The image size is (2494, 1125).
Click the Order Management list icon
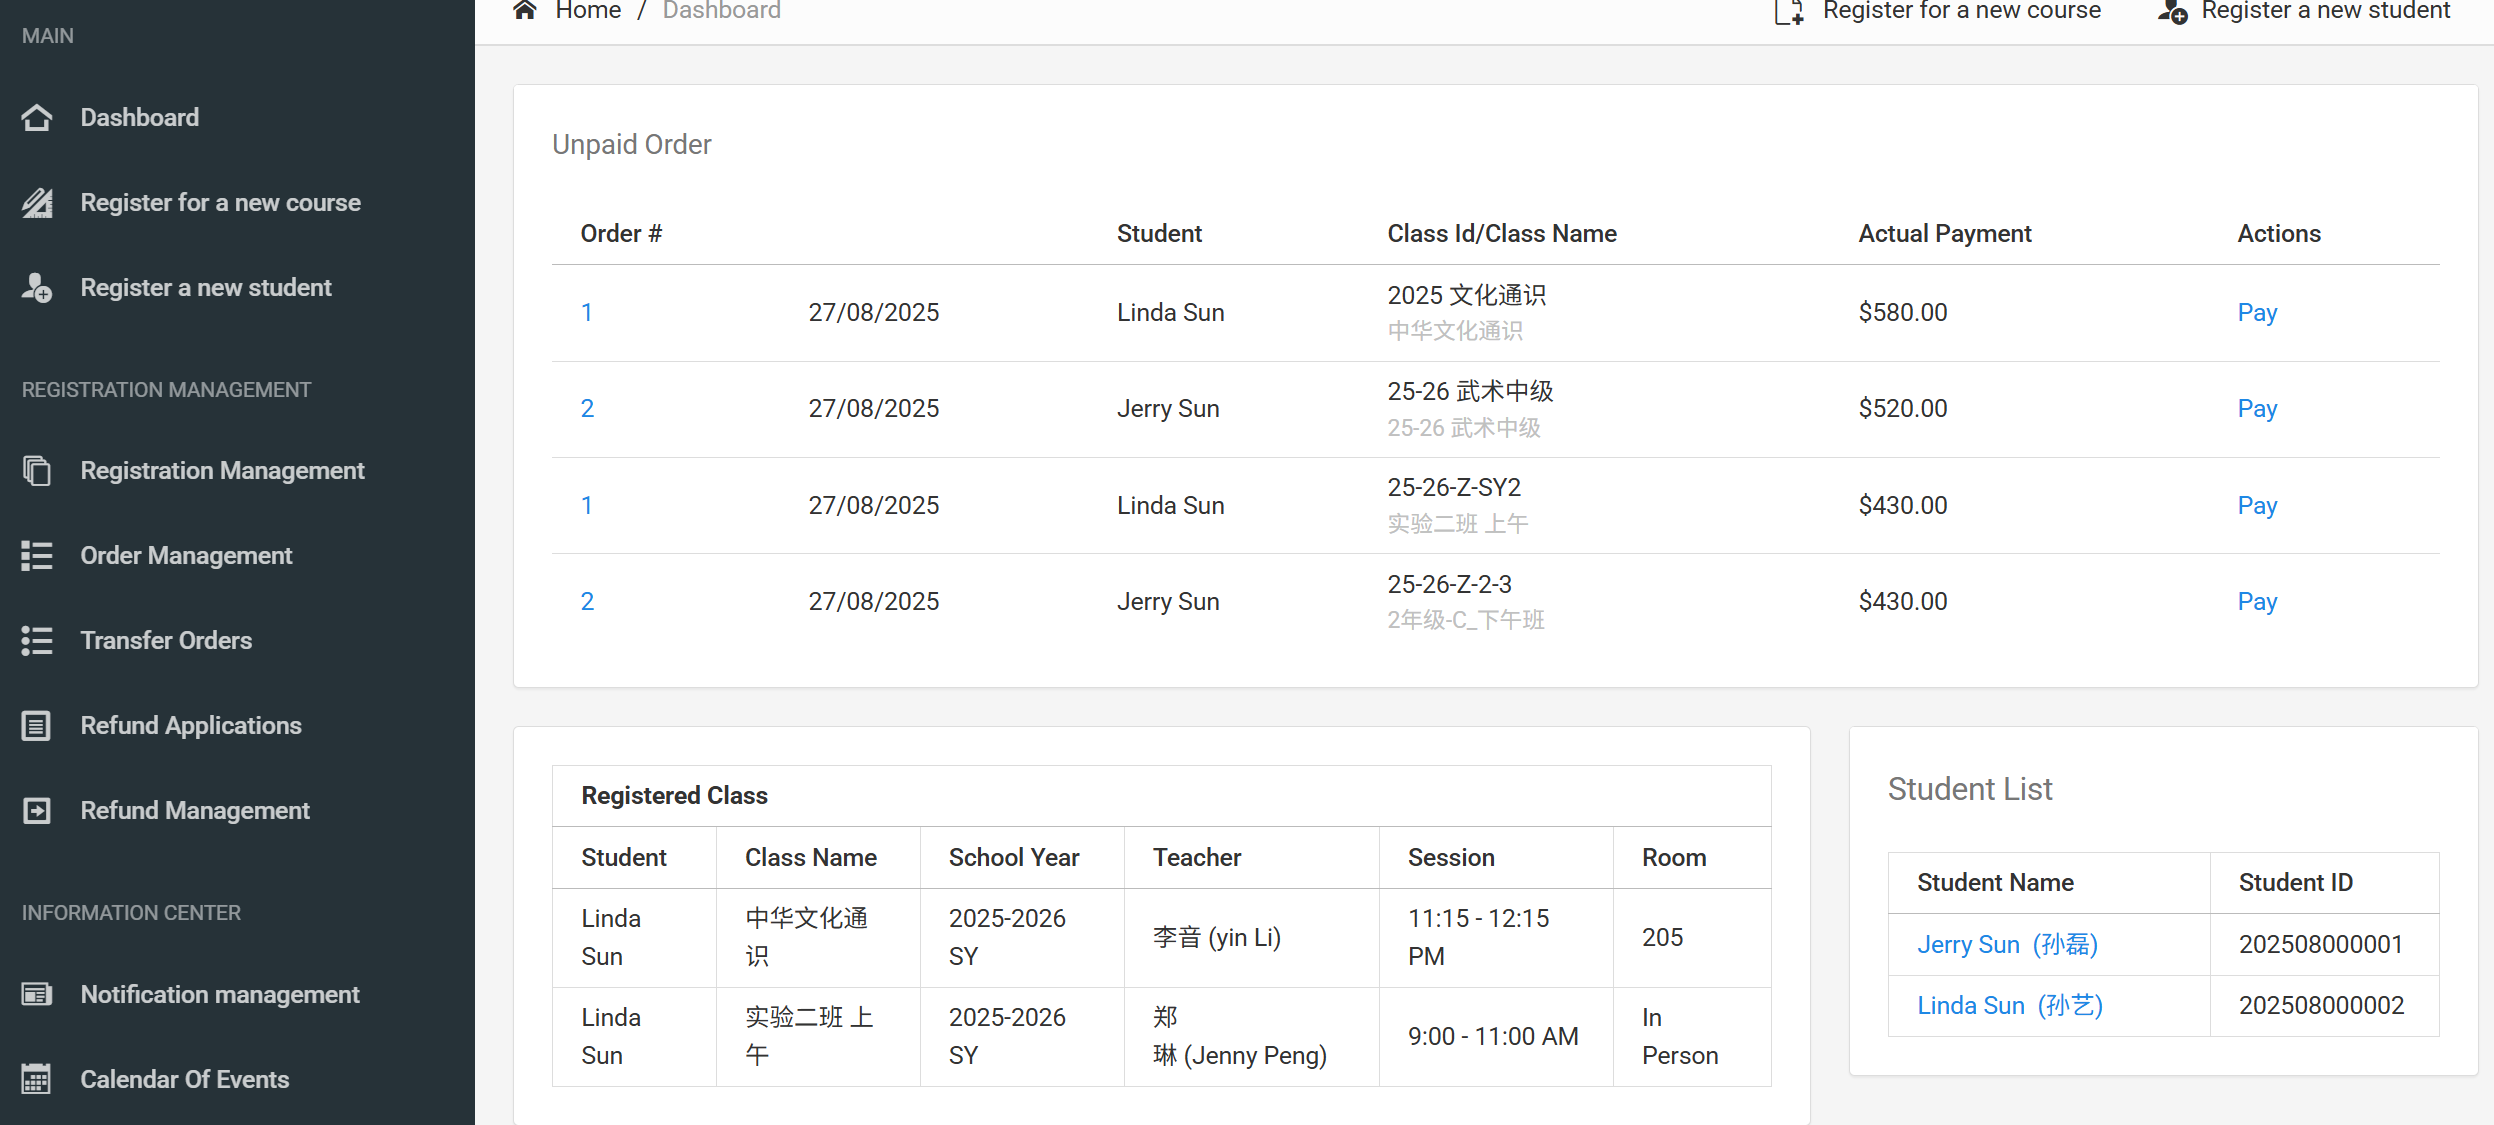point(37,556)
